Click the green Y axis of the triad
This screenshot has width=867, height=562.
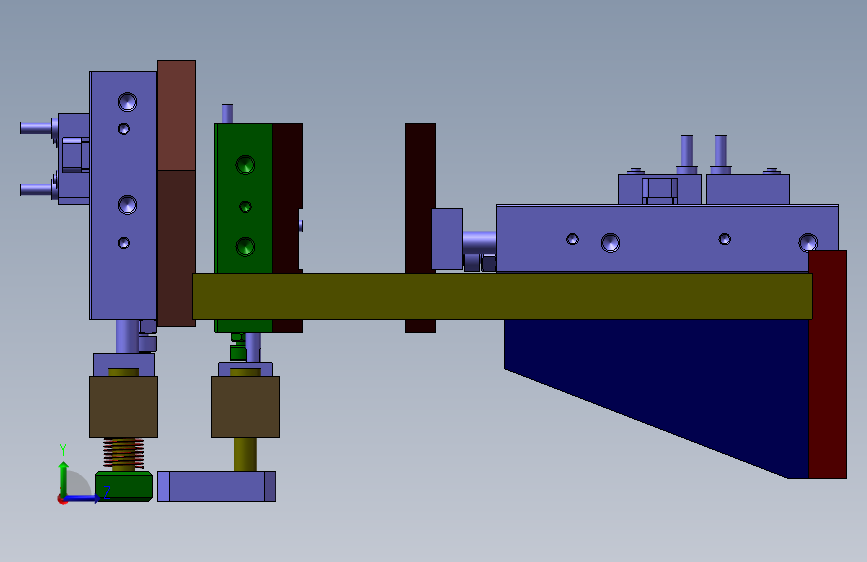click(x=63, y=479)
